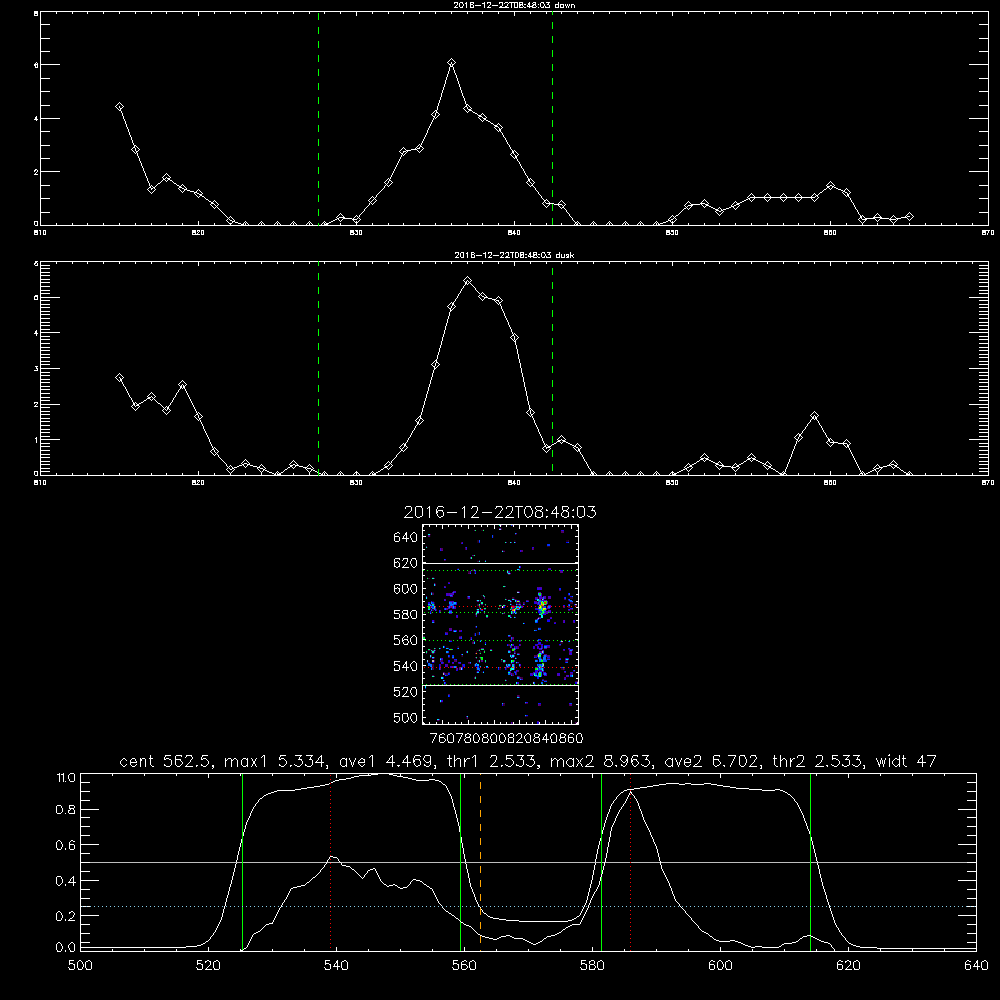
Task: Click the orange dashed center line in profile plot
Action: click(480, 861)
